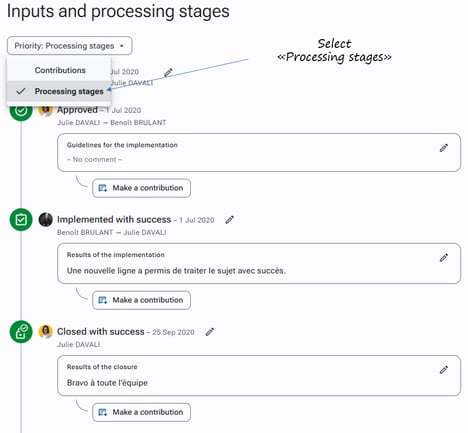Screen dimensions: 468x433
Task: Click the pencil icon next to Jul 2020 at top
Action: [x=168, y=72]
